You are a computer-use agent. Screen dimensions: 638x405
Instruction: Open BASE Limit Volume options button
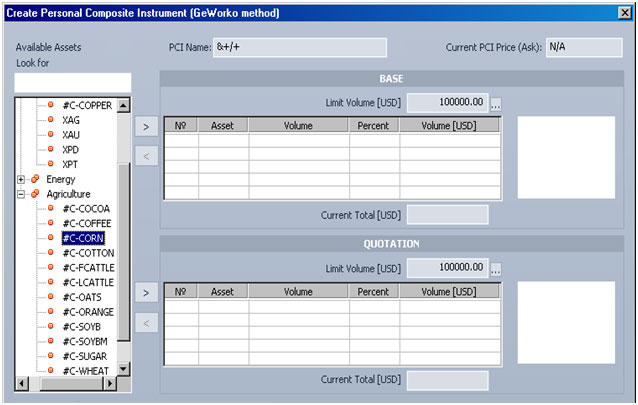coord(495,103)
